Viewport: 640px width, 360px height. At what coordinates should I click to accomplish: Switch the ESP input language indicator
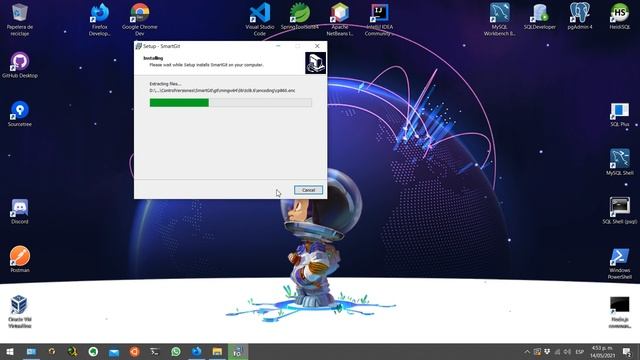coord(580,352)
